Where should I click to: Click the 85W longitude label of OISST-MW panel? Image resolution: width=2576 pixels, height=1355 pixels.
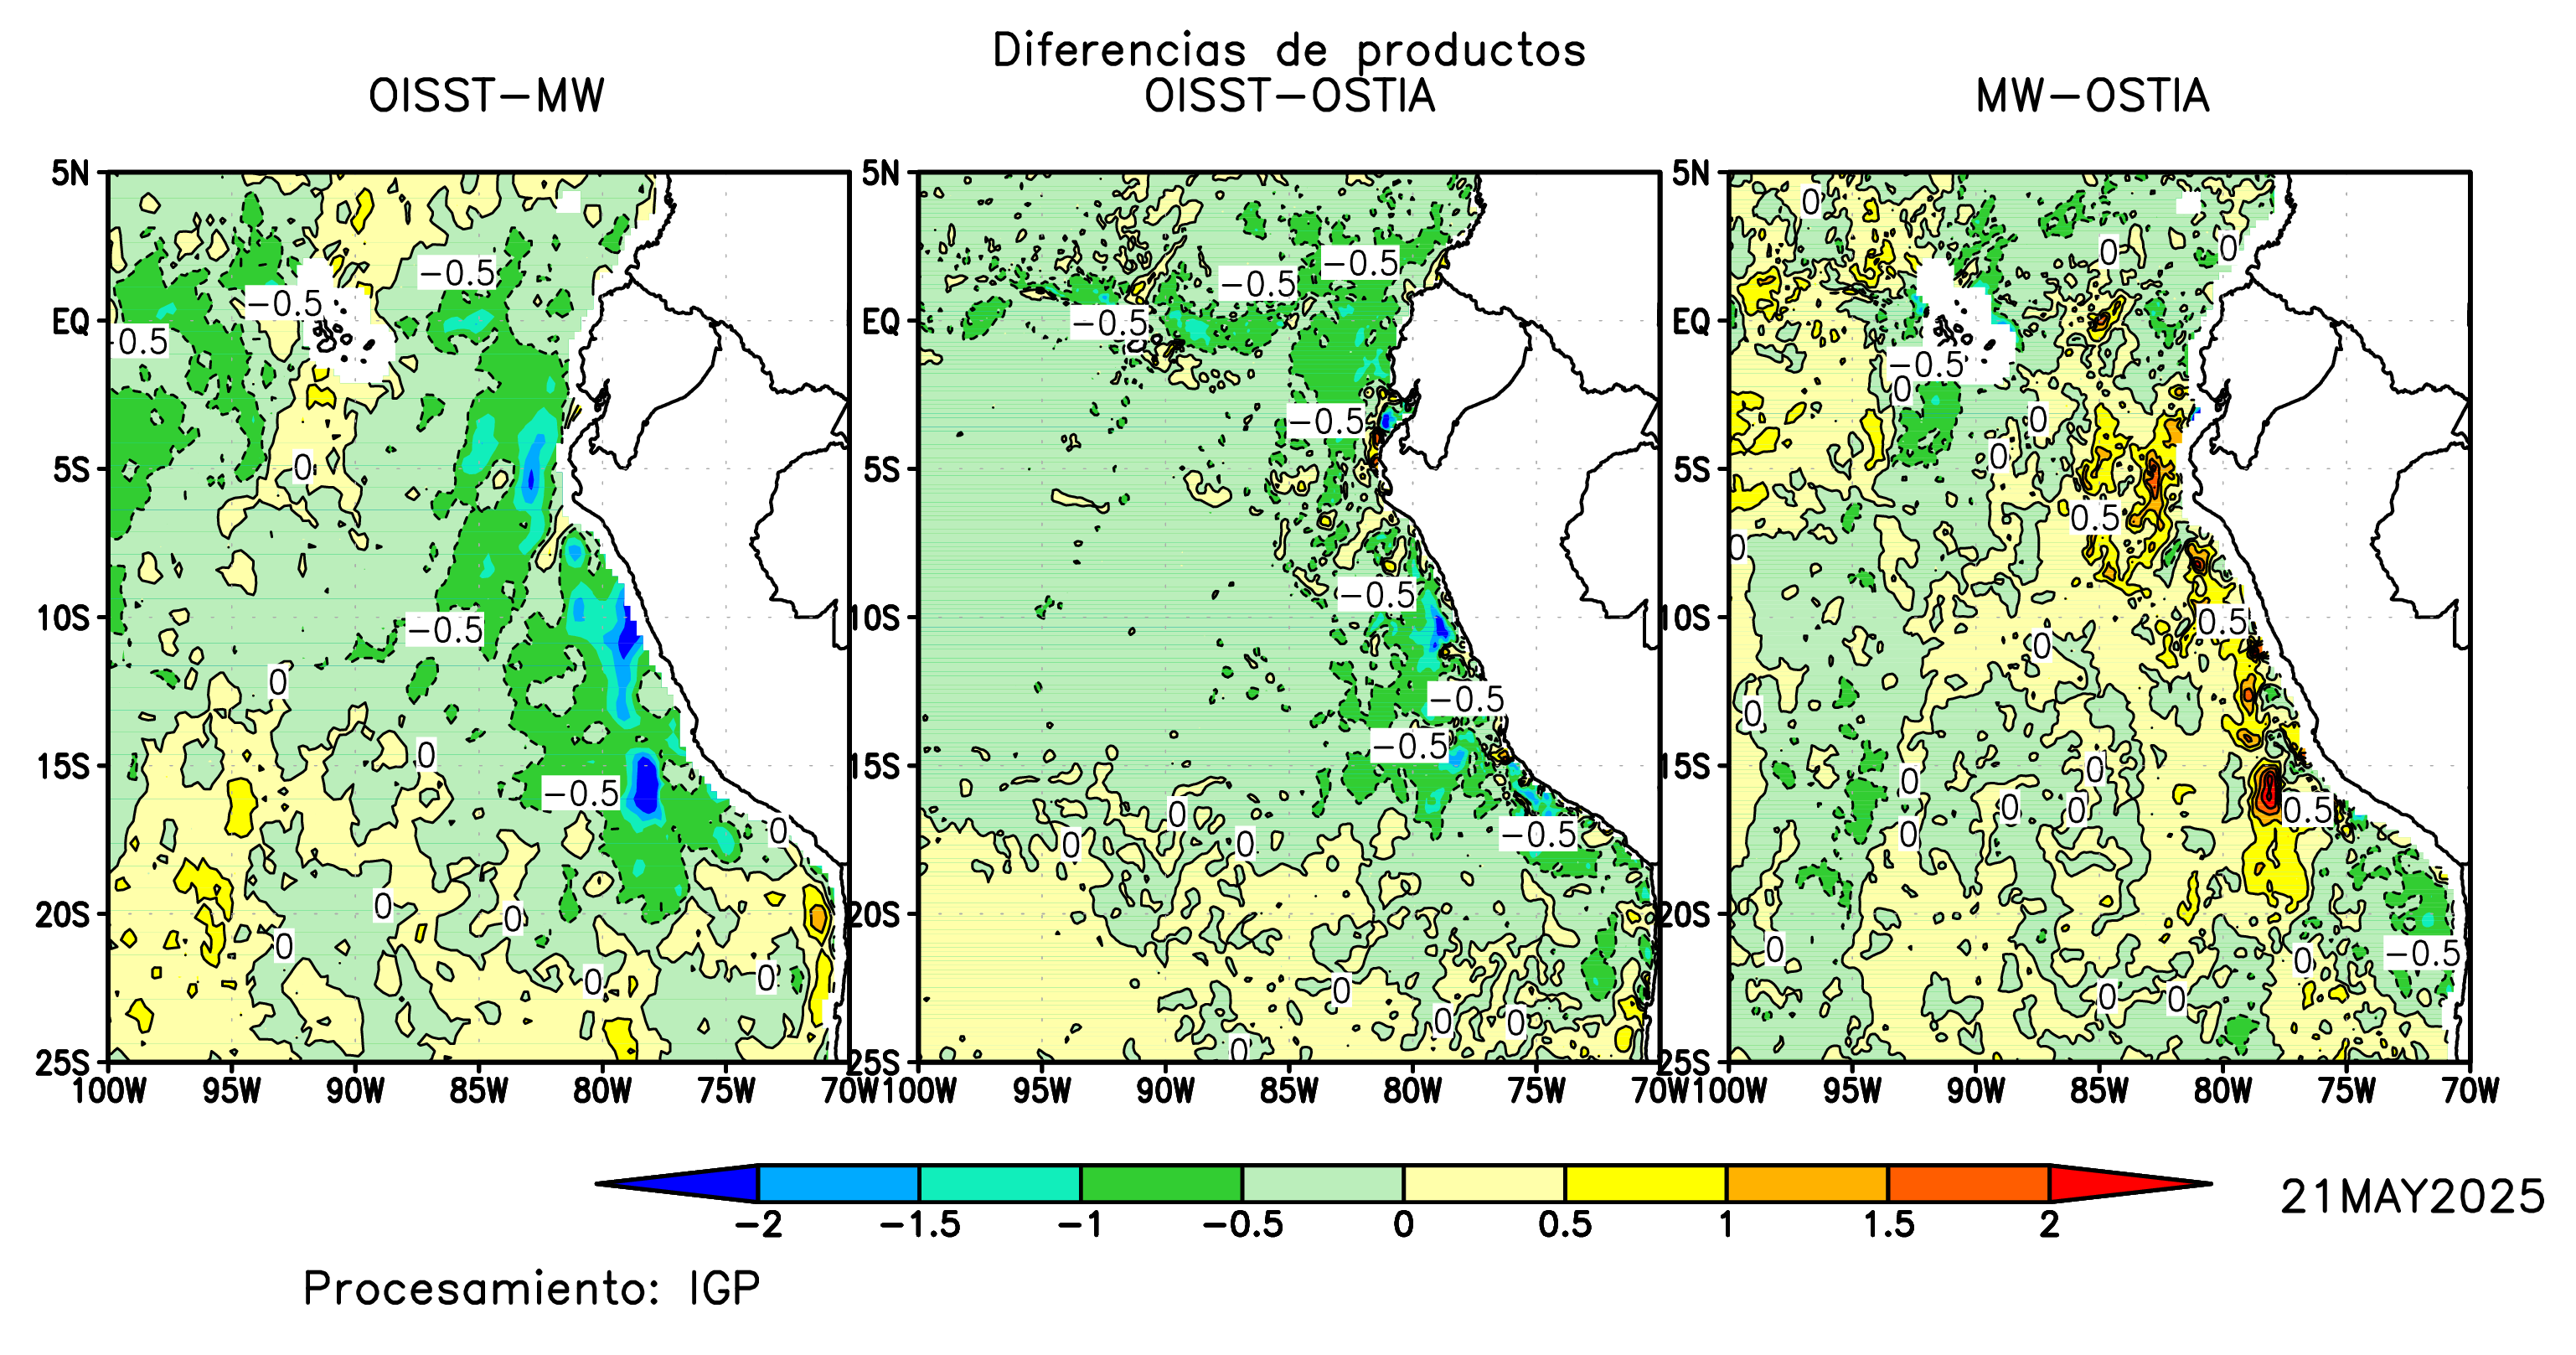(479, 1091)
